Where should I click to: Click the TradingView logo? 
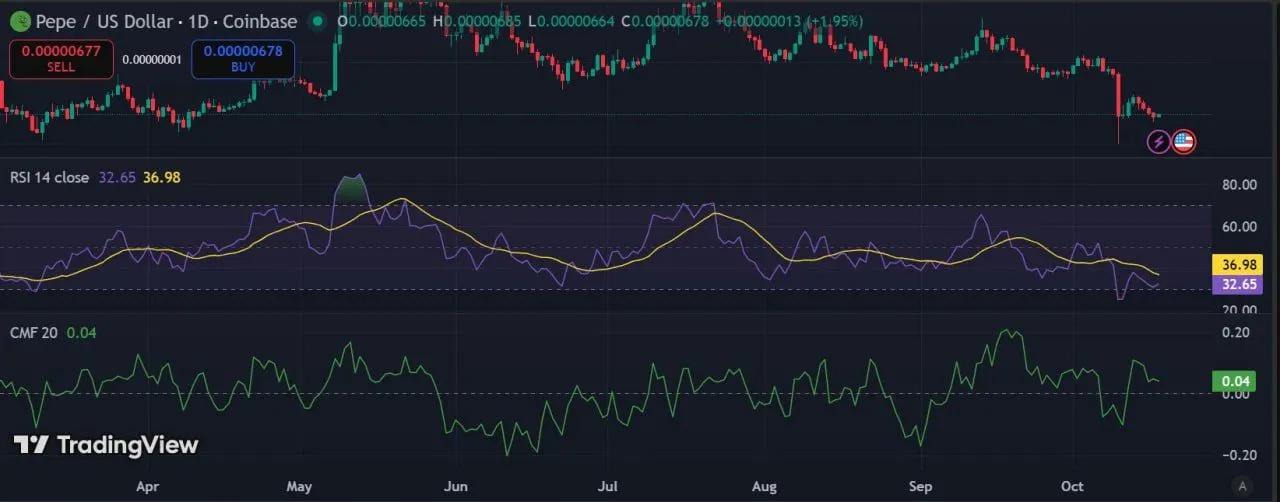click(106, 445)
